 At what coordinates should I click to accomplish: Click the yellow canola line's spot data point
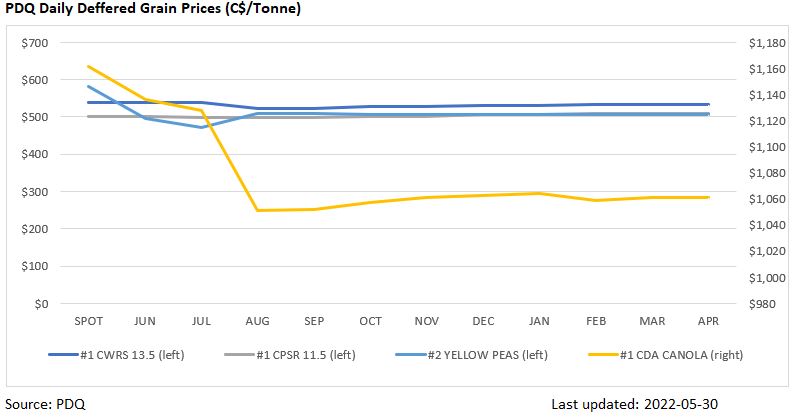pos(89,67)
